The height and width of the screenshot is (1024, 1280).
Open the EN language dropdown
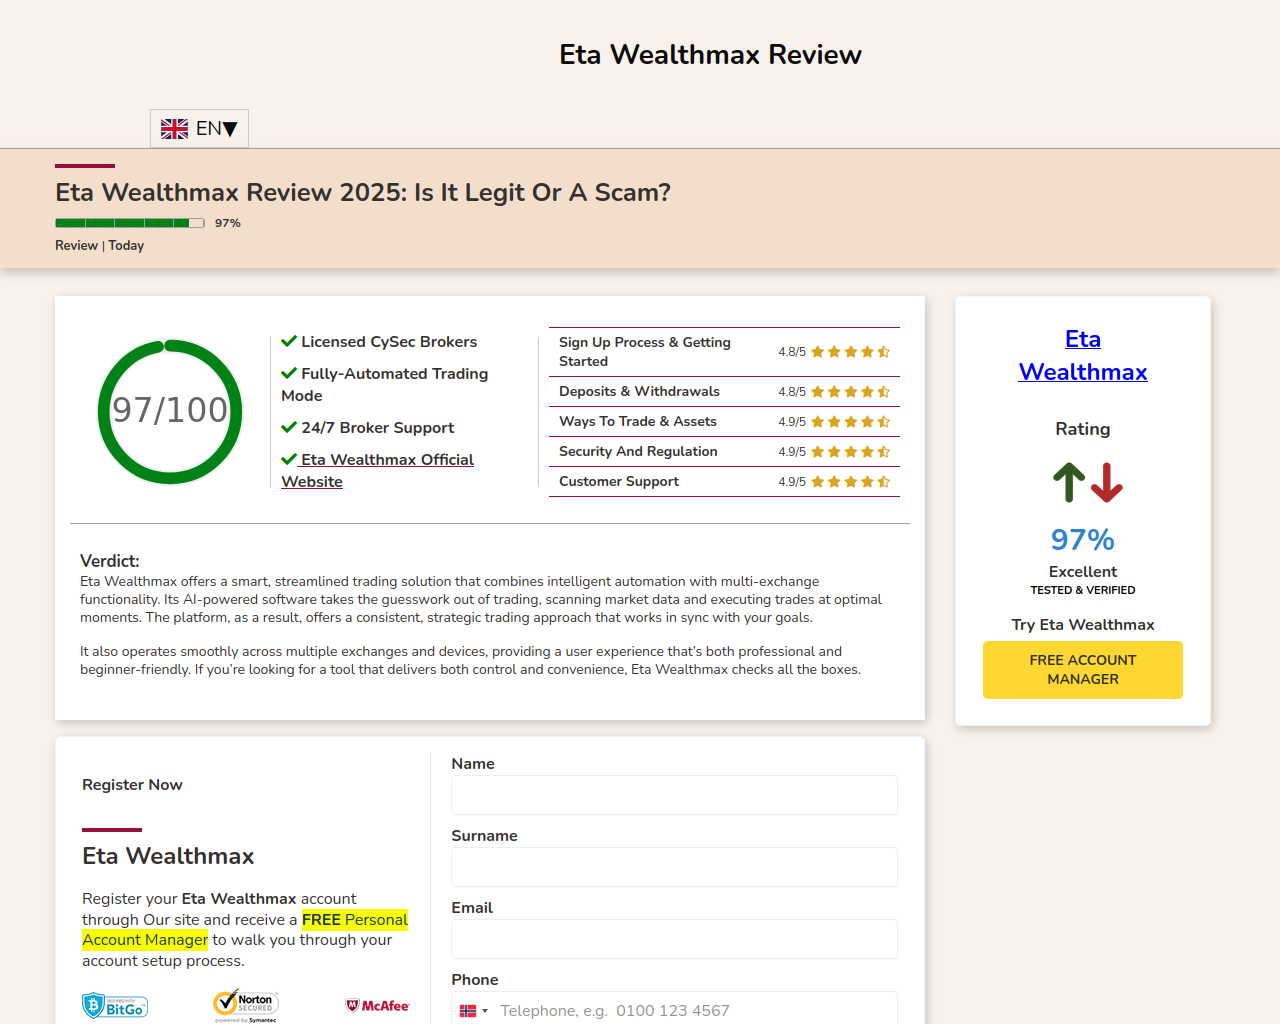point(199,128)
